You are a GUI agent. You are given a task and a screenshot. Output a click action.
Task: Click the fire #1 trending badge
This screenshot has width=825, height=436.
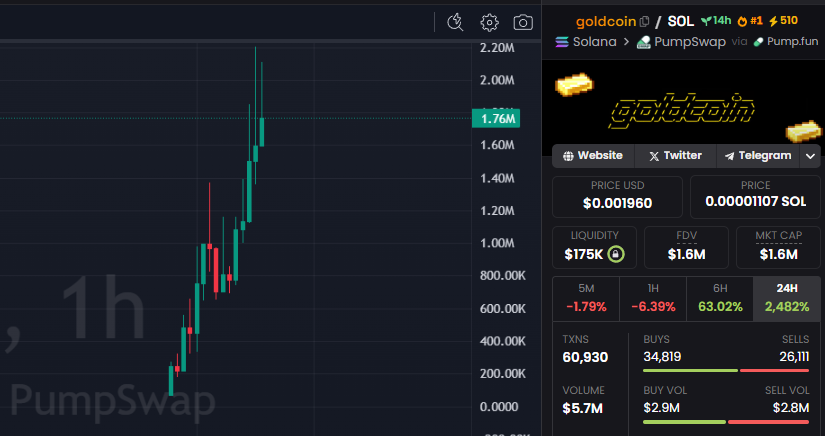[750, 21]
